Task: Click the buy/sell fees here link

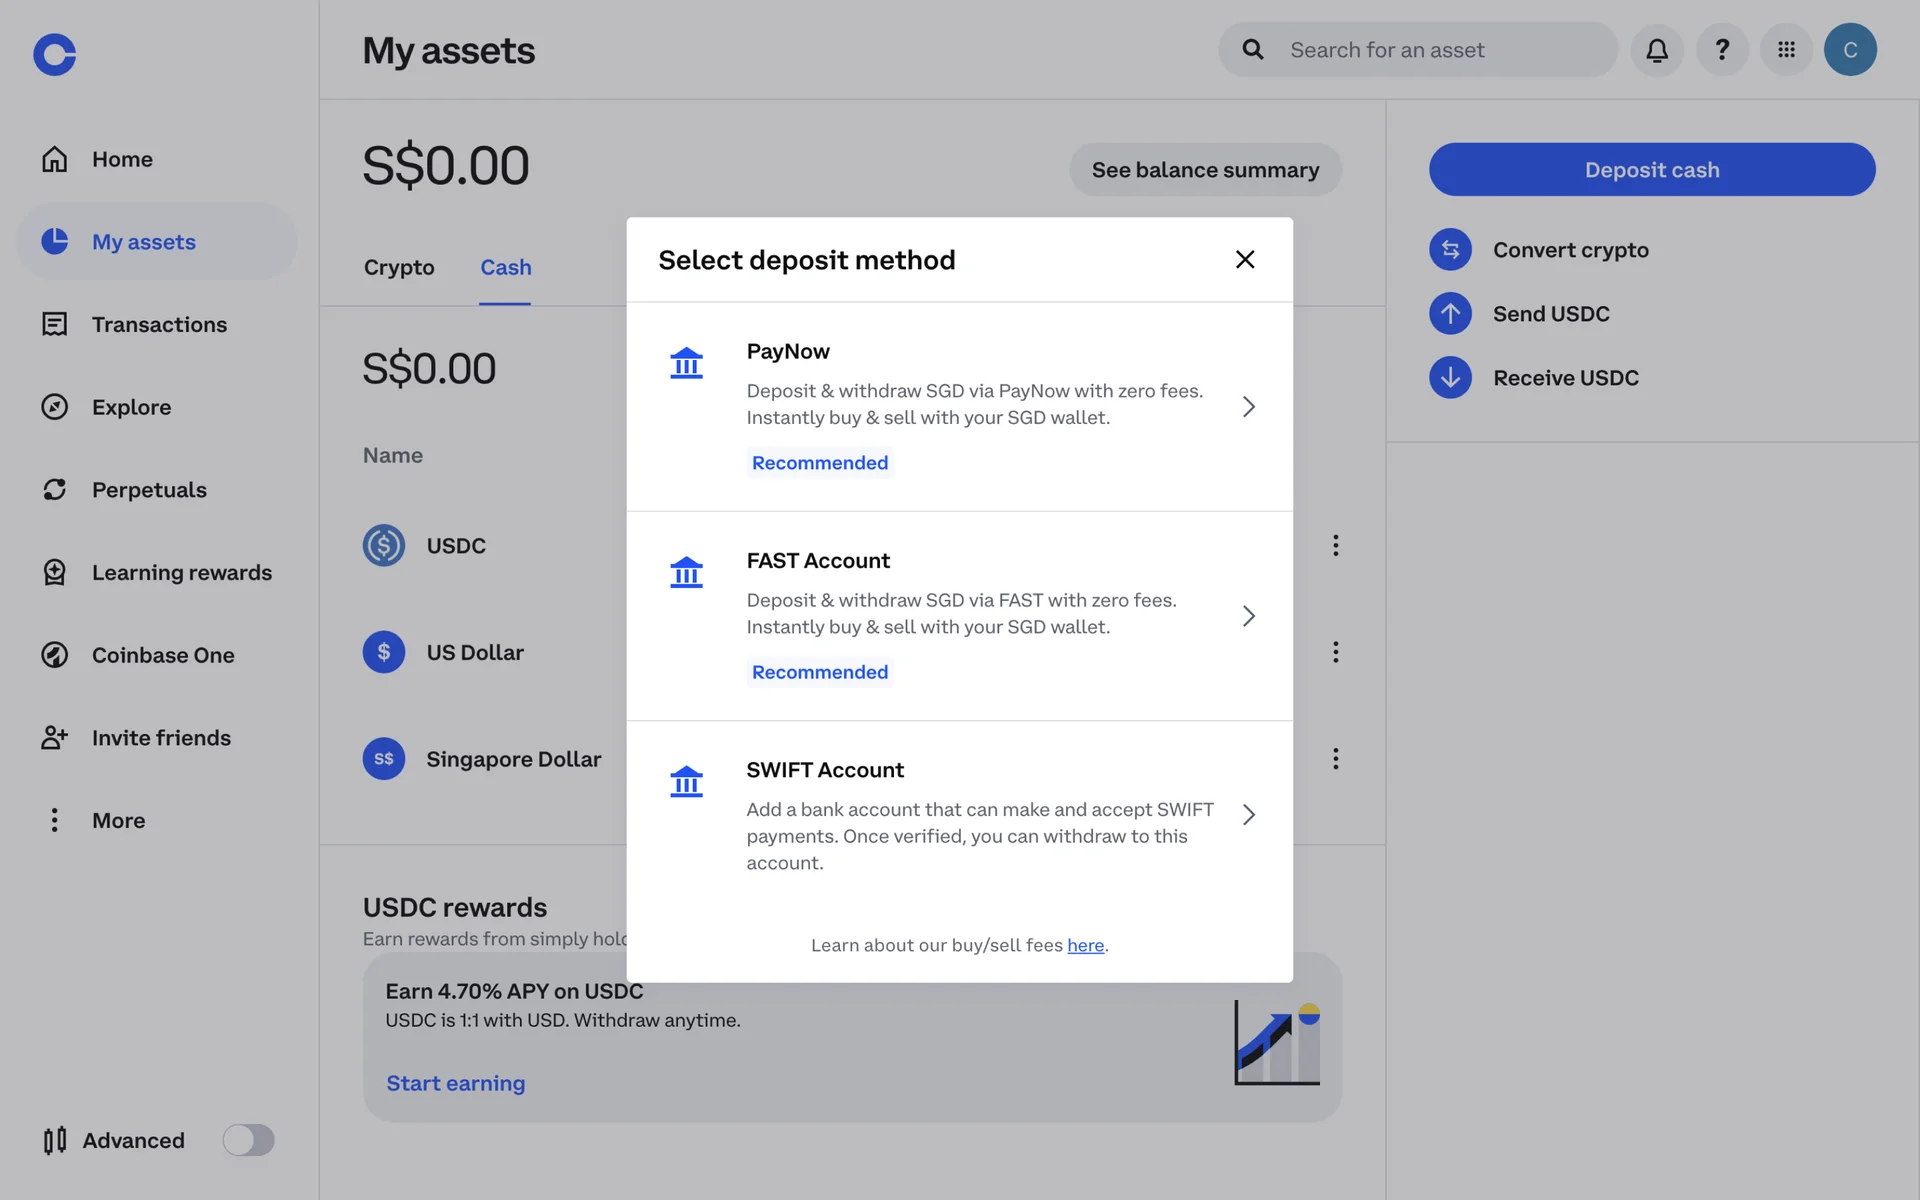Action: (1085, 946)
